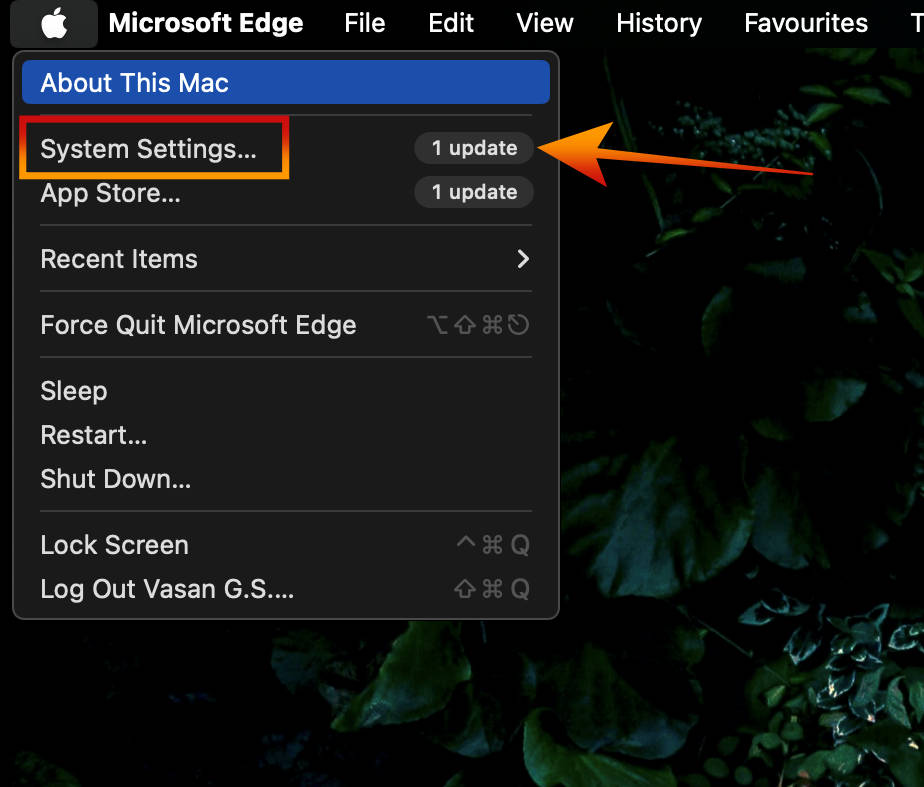Open App Store menu entry
924x787 pixels.
point(110,193)
